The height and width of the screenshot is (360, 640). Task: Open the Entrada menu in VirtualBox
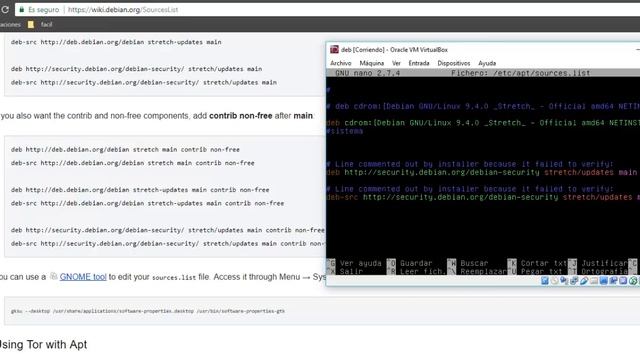[x=419, y=63]
